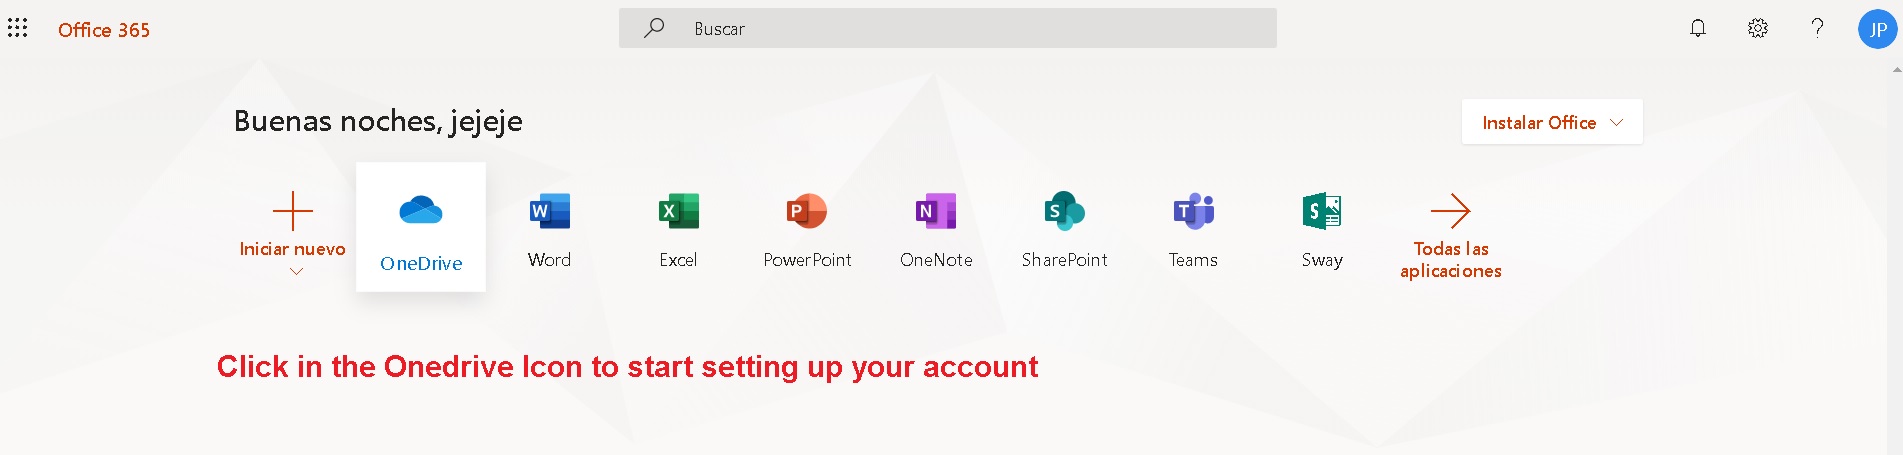This screenshot has height=455, width=1903.
Task: Open settings with the gear icon
Action: click(1757, 28)
